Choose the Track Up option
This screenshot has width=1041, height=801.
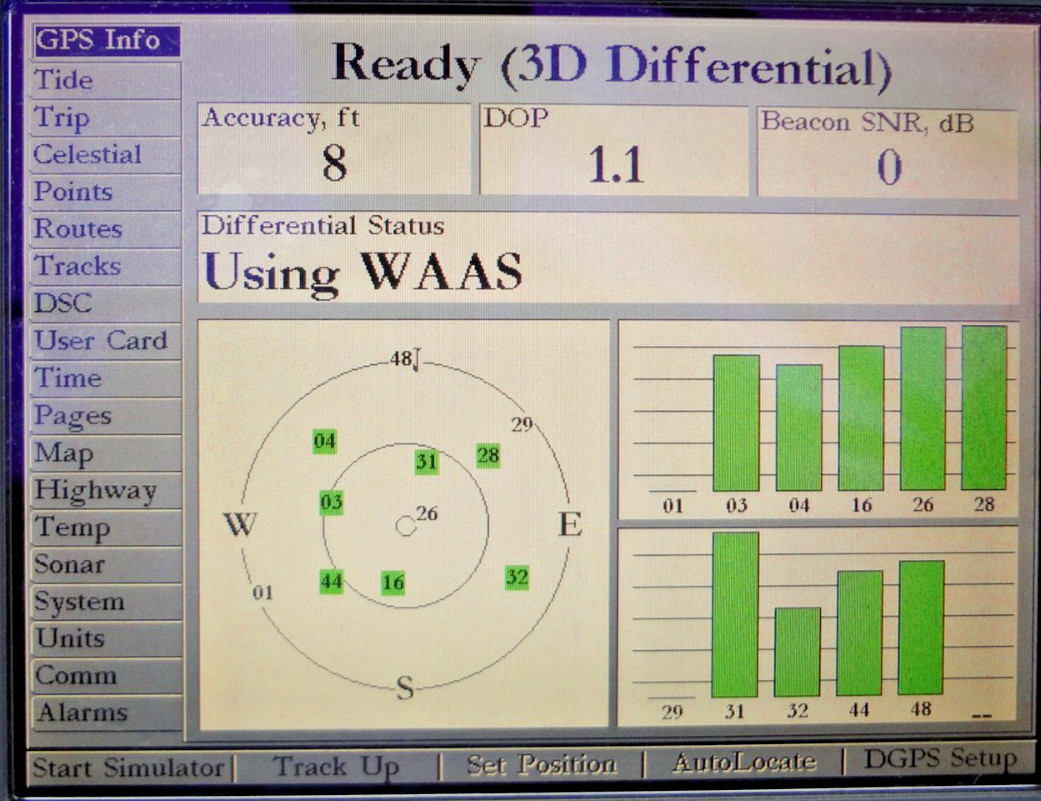point(336,767)
